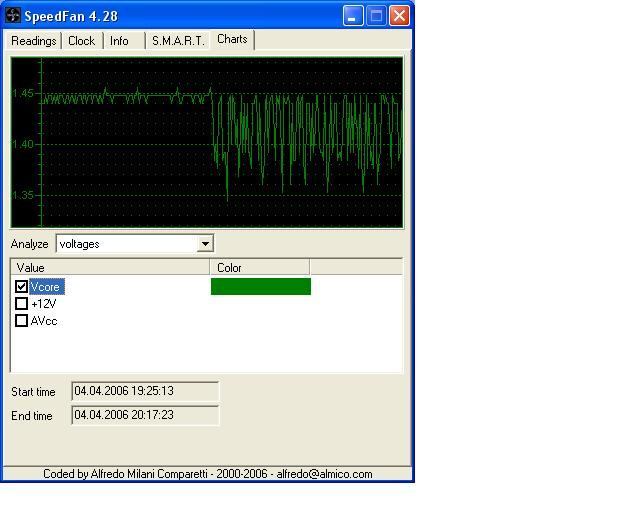Enable the +12V checkbox

click(21, 304)
